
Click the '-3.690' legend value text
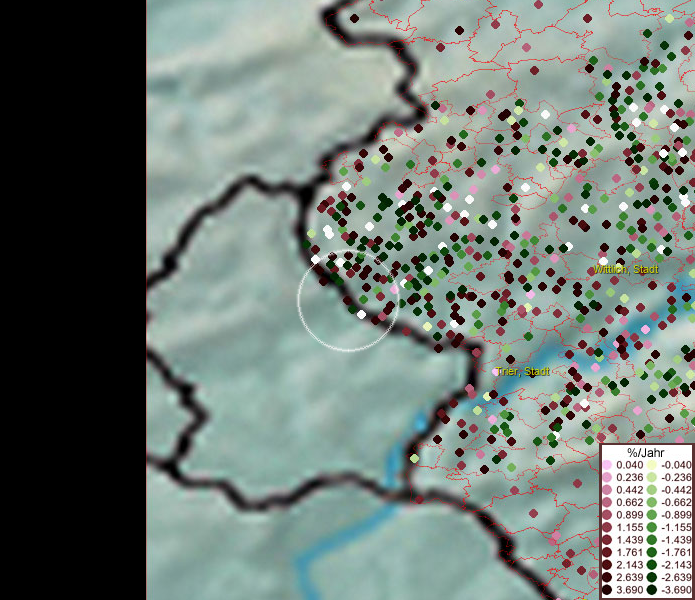(x=676, y=590)
